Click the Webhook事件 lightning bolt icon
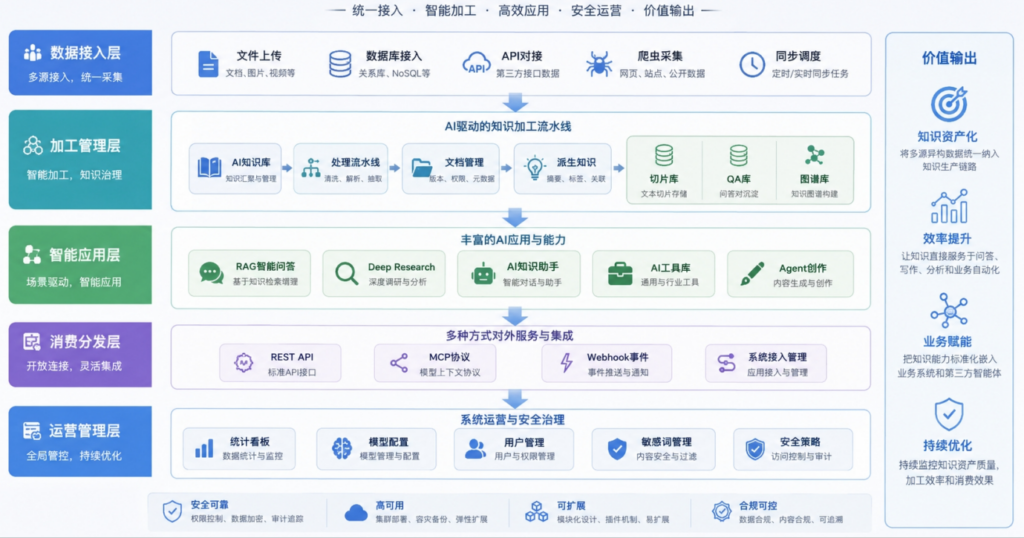This screenshot has height=538, width=1024. 566,363
